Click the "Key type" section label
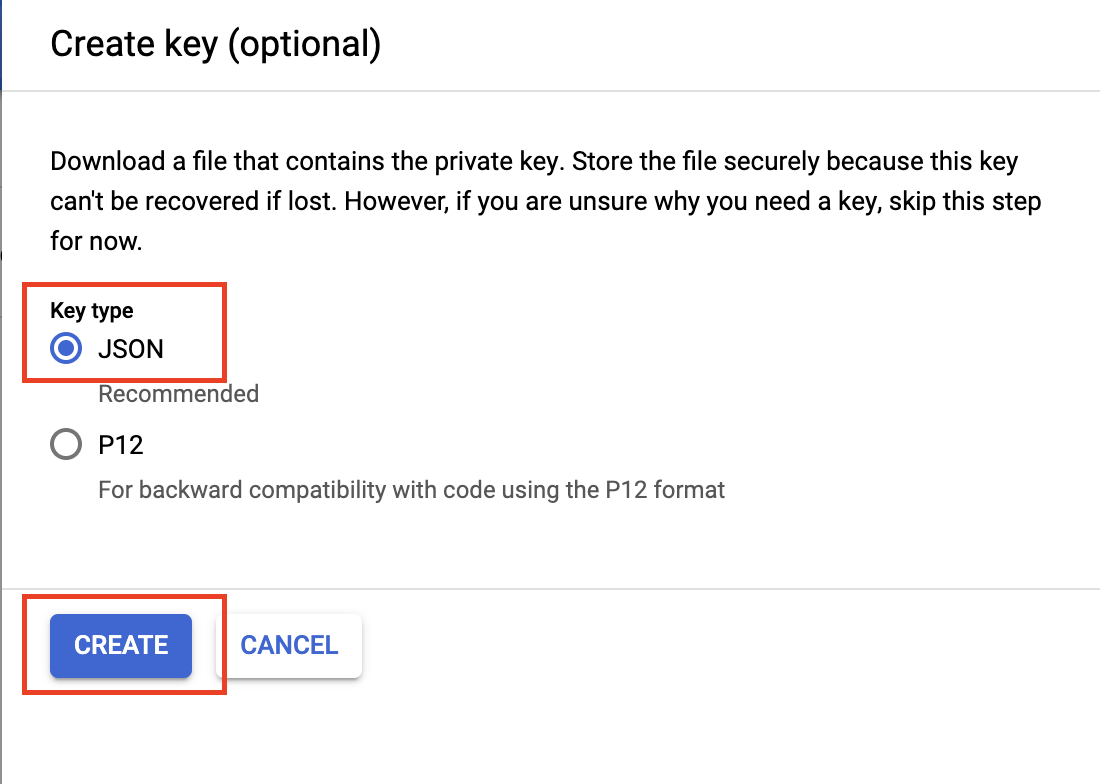The image size is (1100, 784). click(91, 310)
